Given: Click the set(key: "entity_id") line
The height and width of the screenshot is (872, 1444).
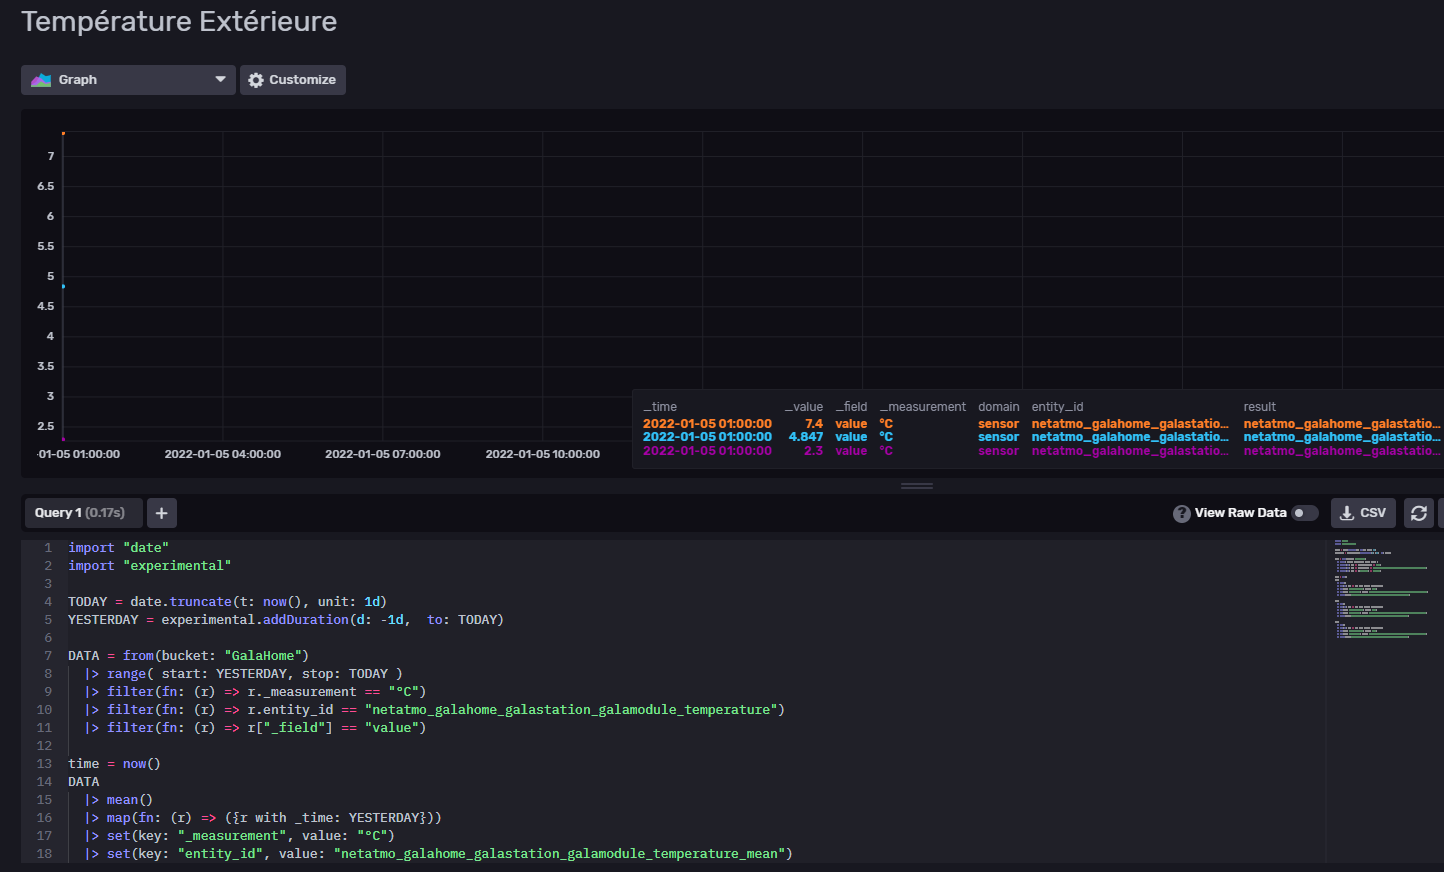Looking at the screenshot, I should (x=438, y=854).
